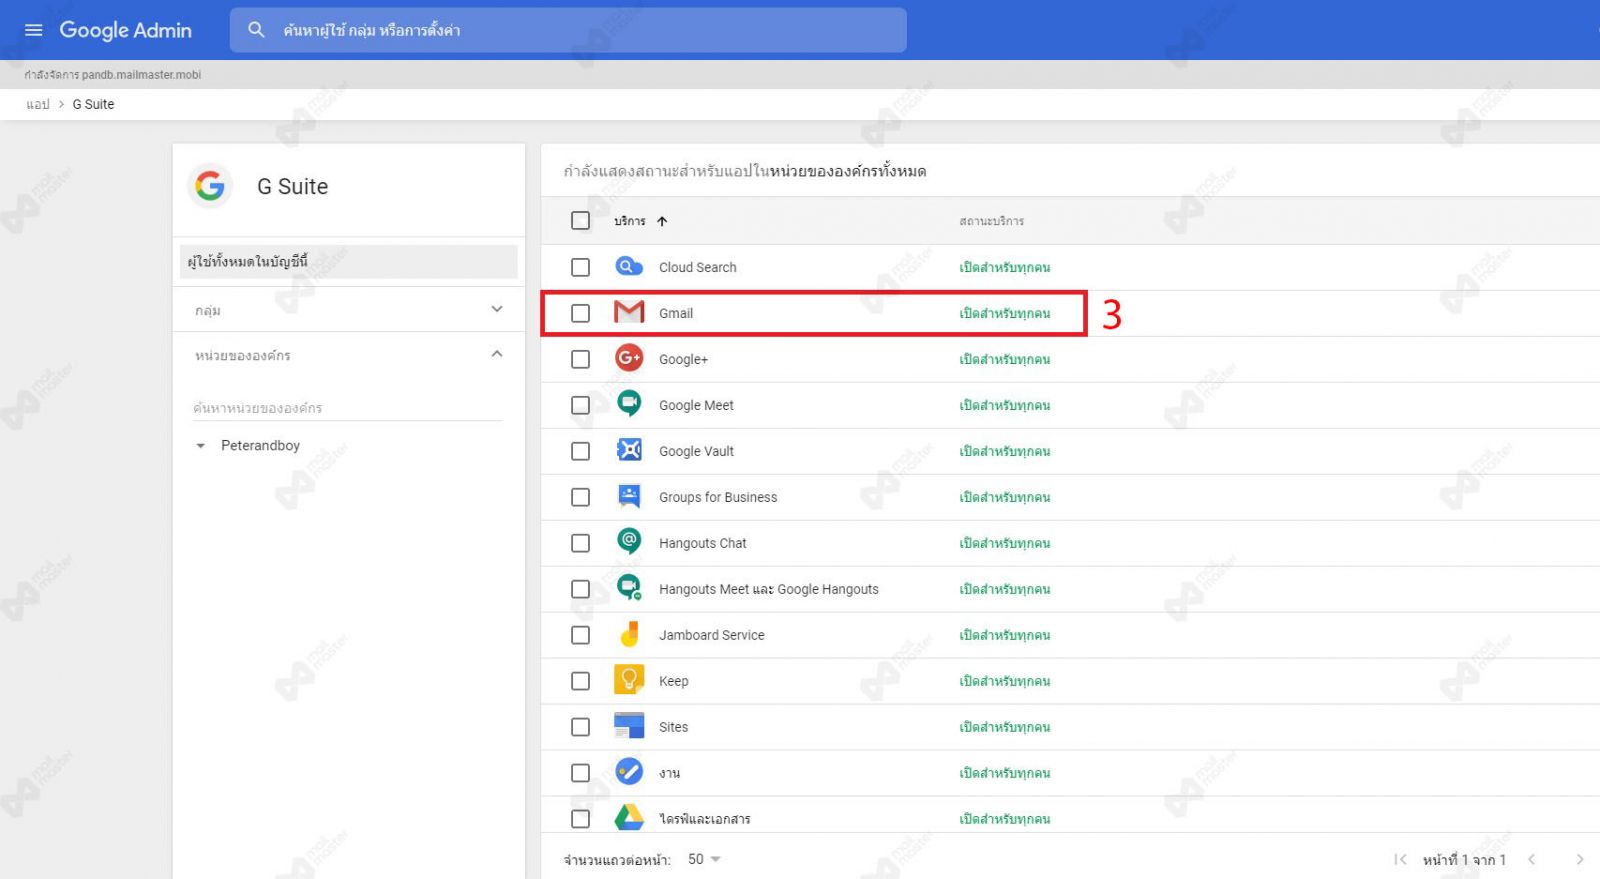Click the Sites status text
The width and height of the screenshot is (1600, 879).
1004,727
